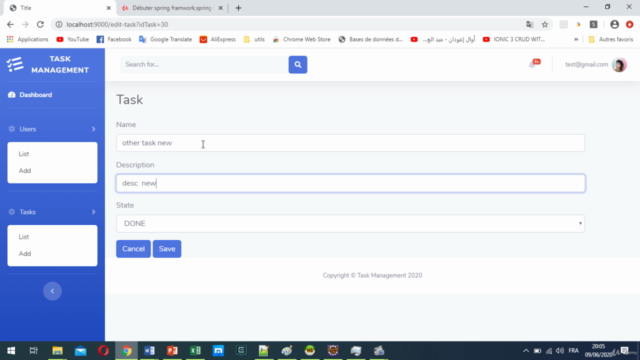Click the Task Management logo icon
The image size is (640, 360).
15,64
